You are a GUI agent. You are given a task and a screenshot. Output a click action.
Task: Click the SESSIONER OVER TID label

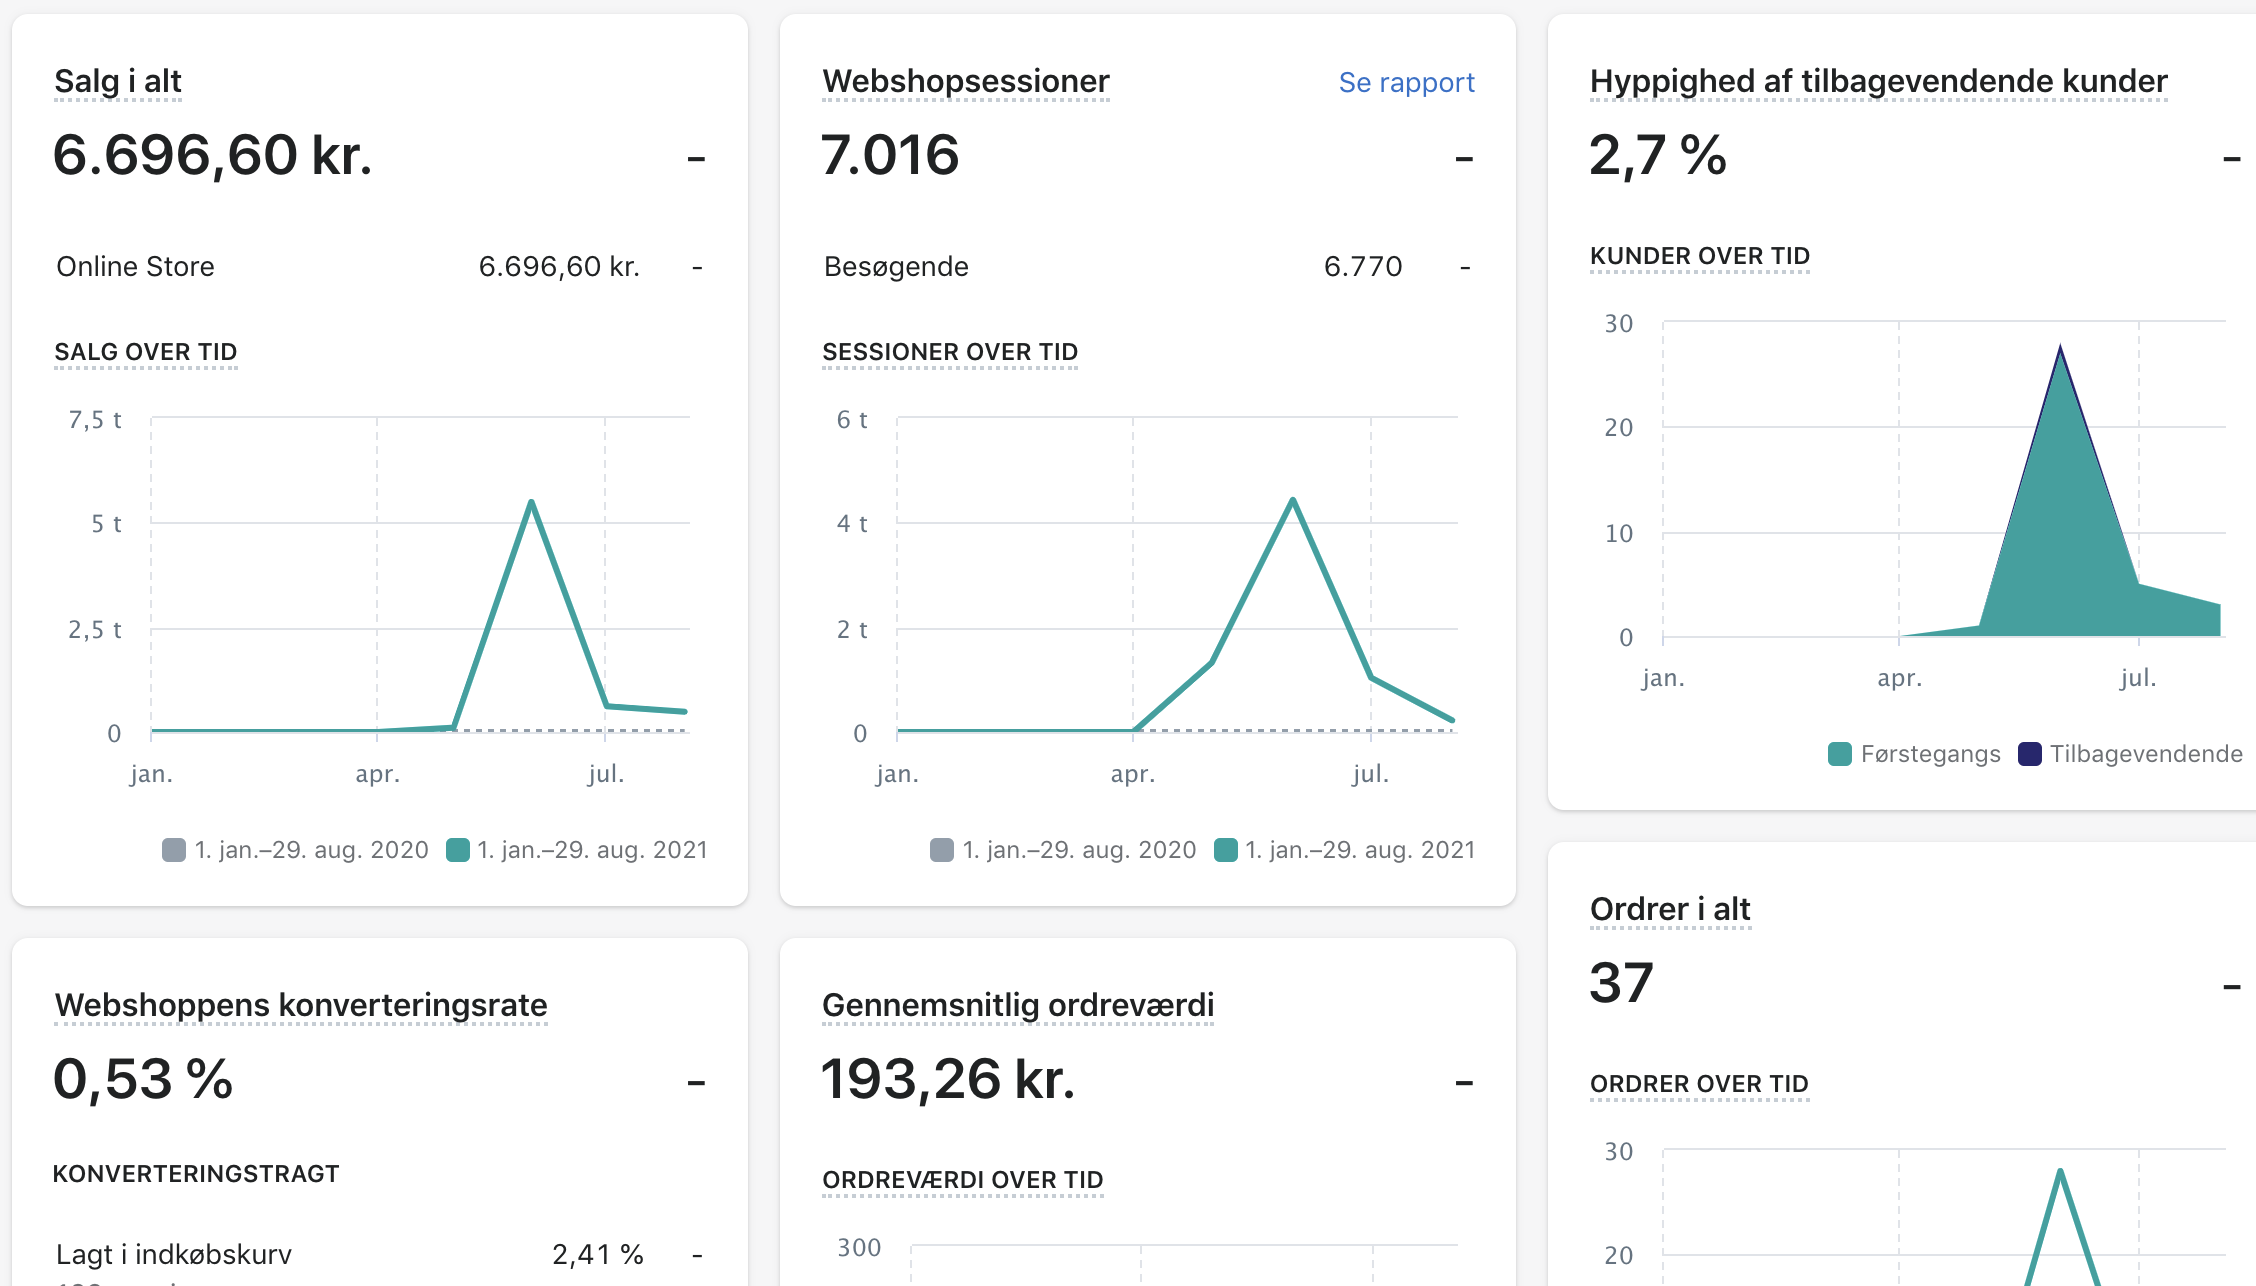coord(949,352)
